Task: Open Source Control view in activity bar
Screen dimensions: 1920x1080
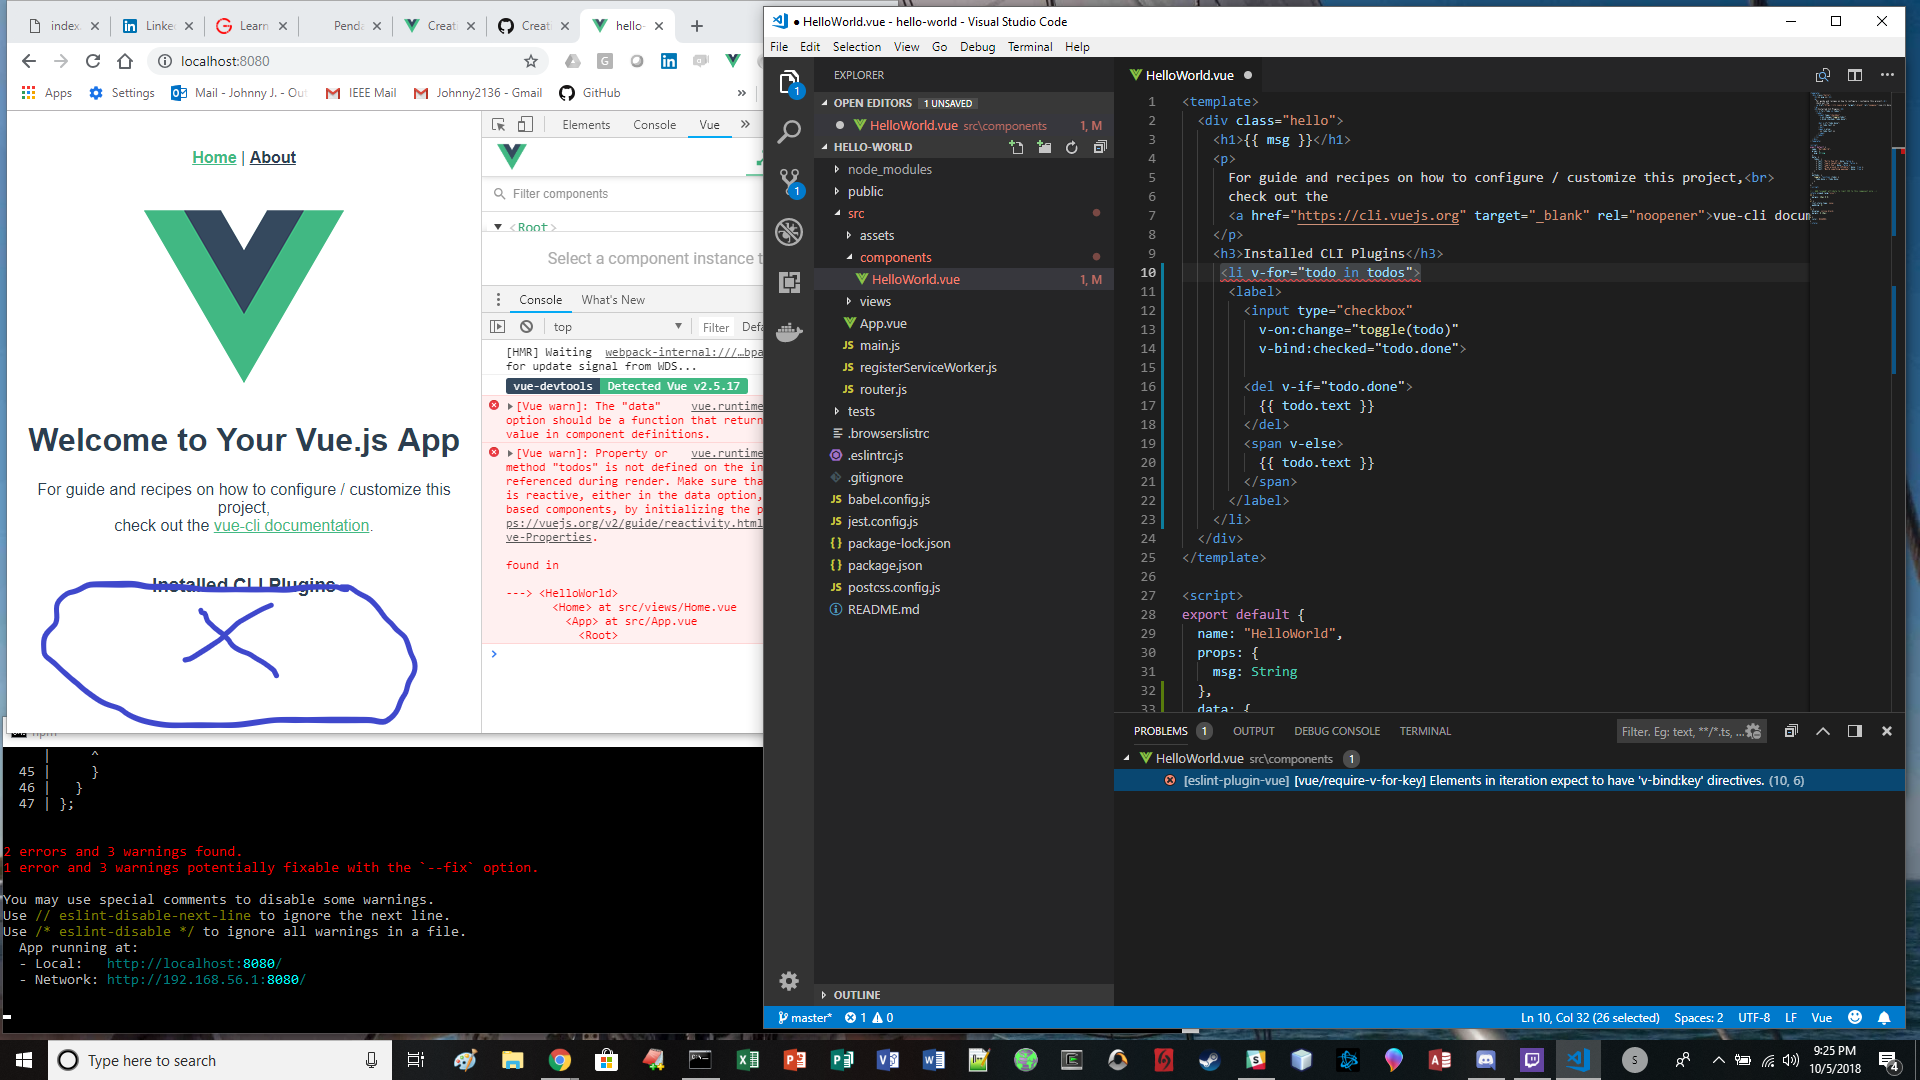Action: pos(789,181)
